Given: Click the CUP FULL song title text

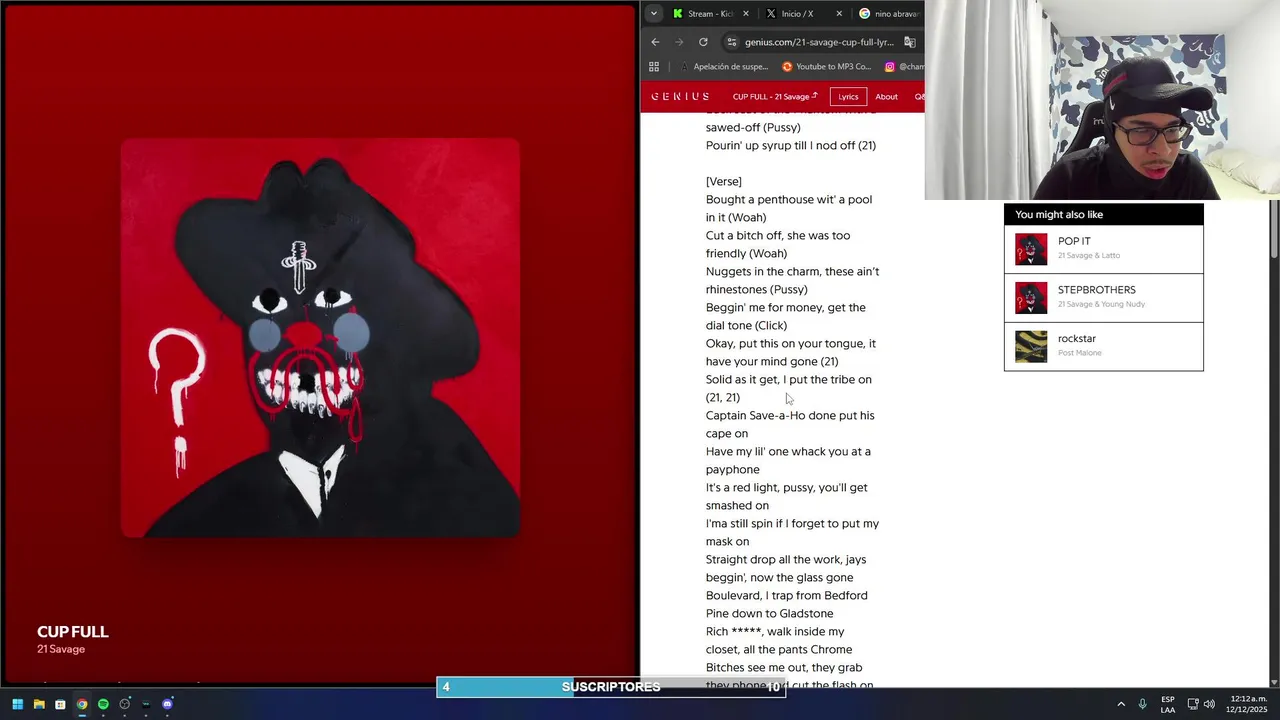Looking at the screenshot, I should [x=73, y=632].
